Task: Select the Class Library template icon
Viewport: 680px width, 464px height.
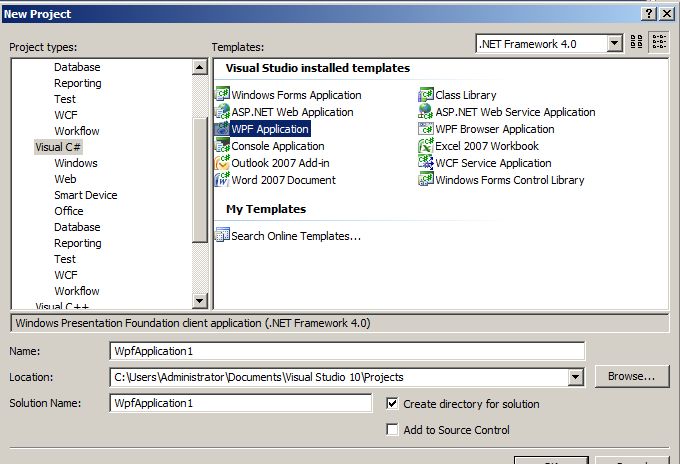Action: pyautogui.click(x=426, y=95)
